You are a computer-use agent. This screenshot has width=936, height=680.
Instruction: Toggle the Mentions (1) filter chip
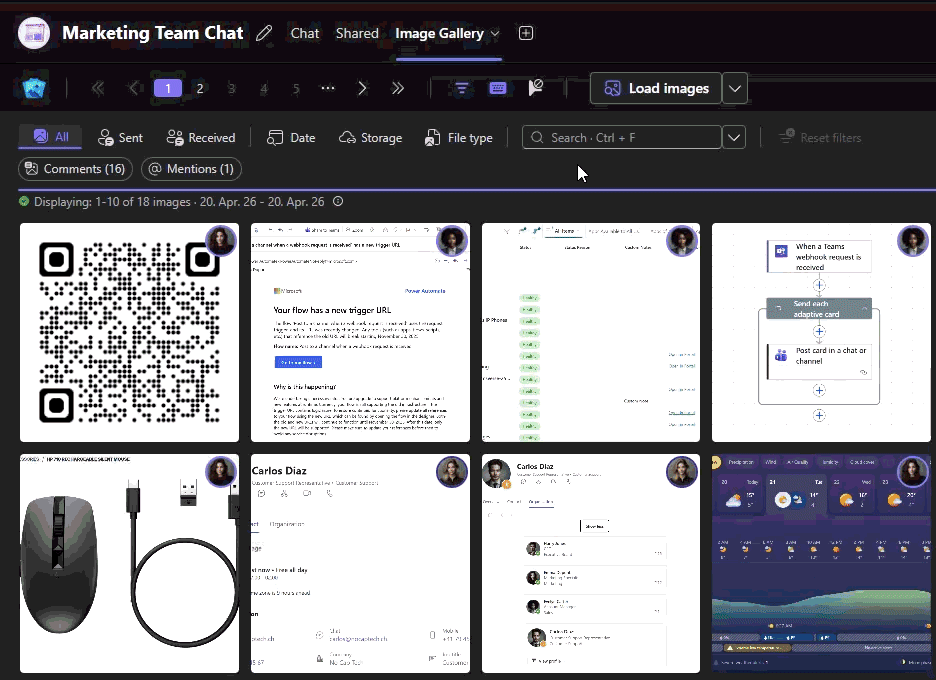pos(192,169)
